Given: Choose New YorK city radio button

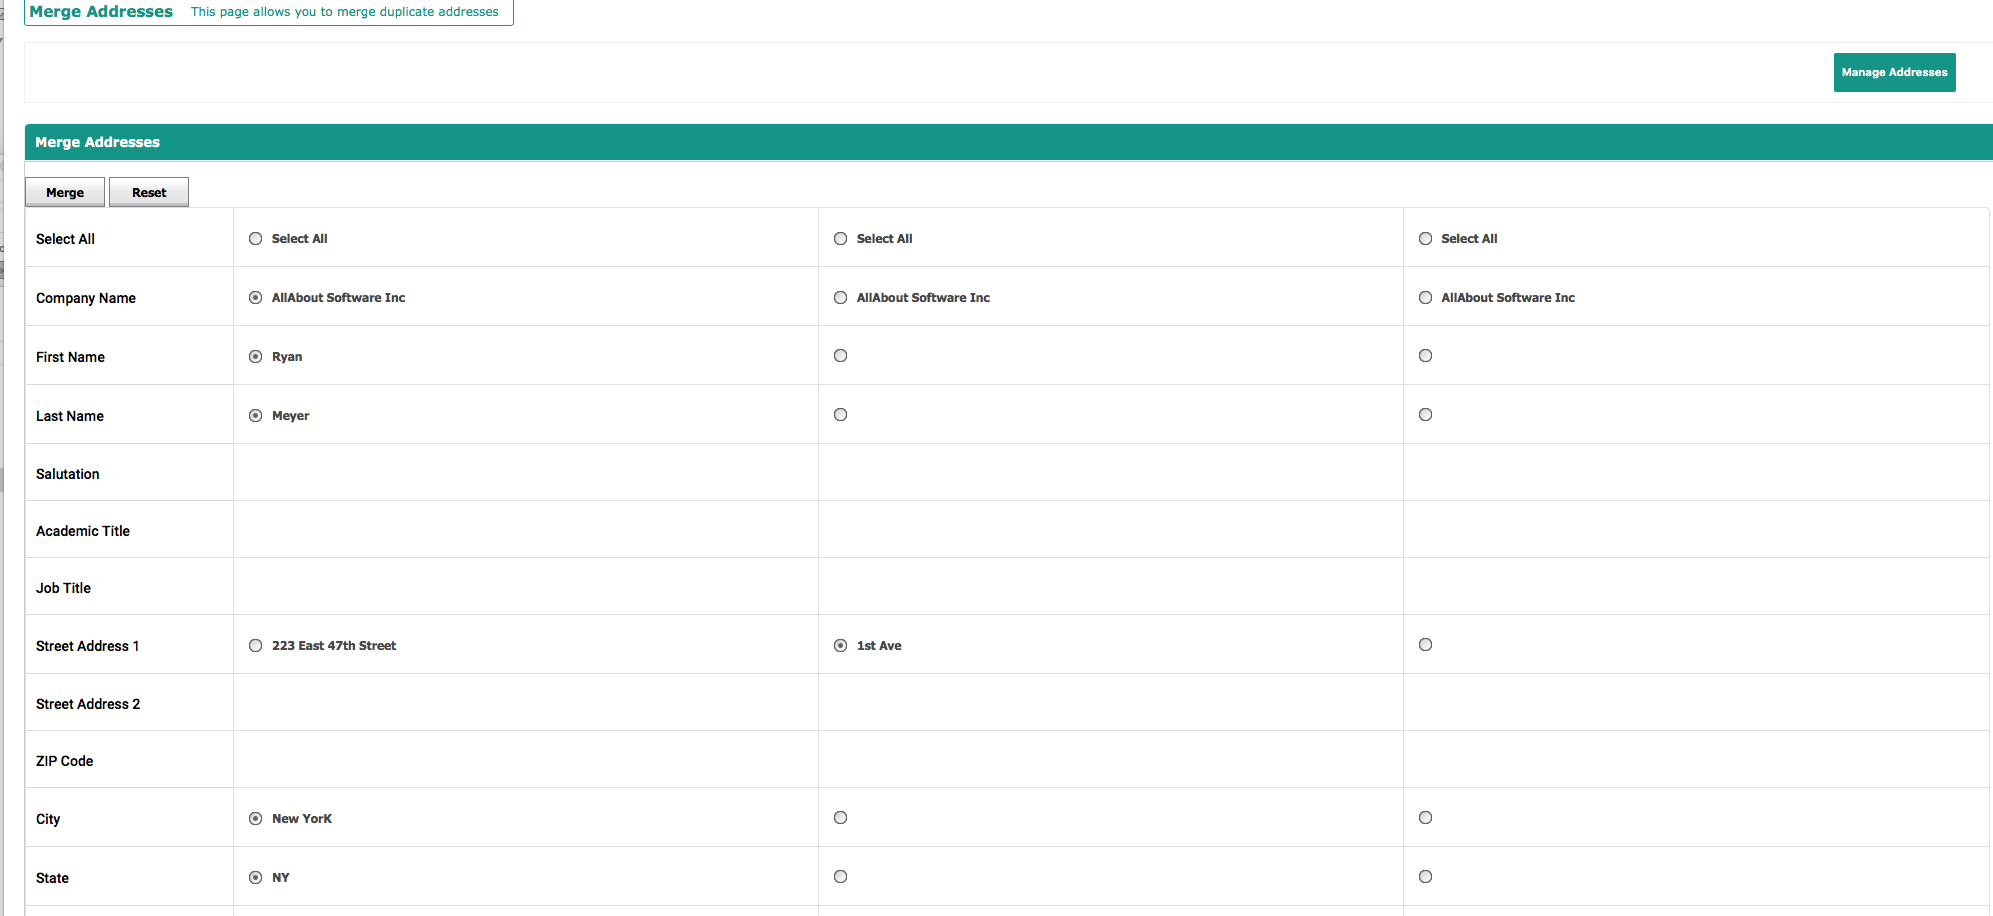Looking at the screenshot, I should 256,819.
